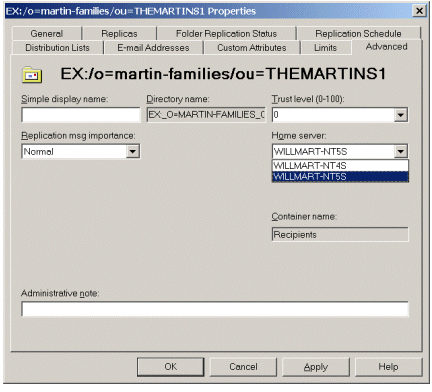Click the Administrative note label

[60, 293]
